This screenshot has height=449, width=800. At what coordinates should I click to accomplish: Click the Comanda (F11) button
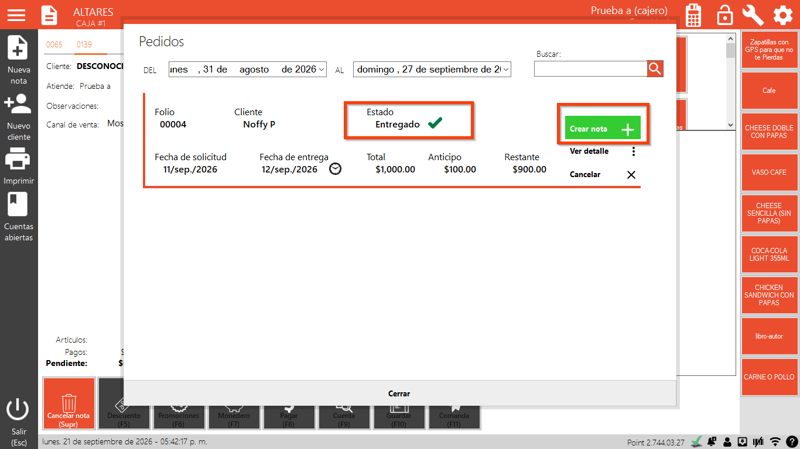click(454, 417)
